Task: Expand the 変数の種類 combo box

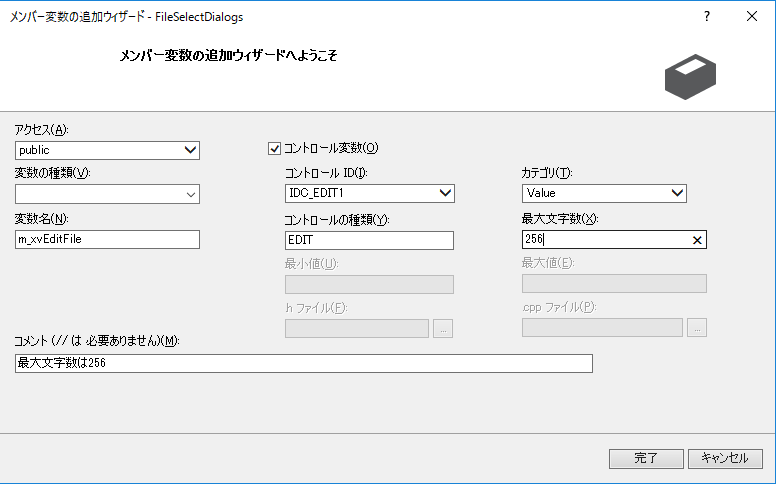Action: (x=107, y=194)
